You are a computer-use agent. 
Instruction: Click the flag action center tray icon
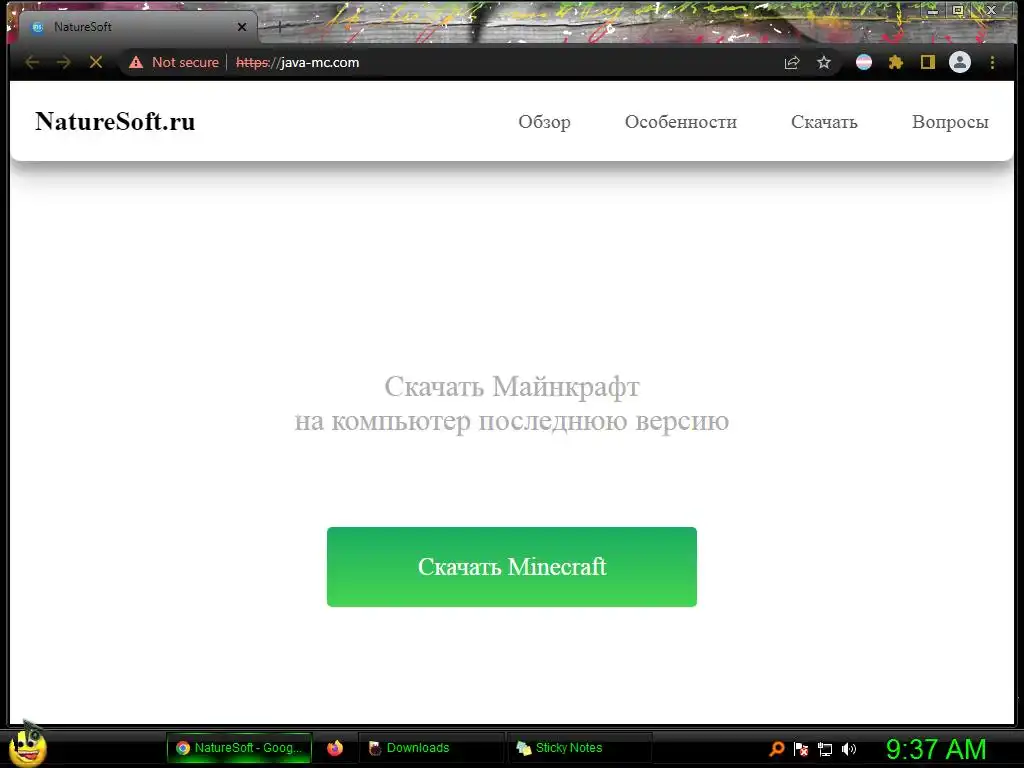pos(801,749)
